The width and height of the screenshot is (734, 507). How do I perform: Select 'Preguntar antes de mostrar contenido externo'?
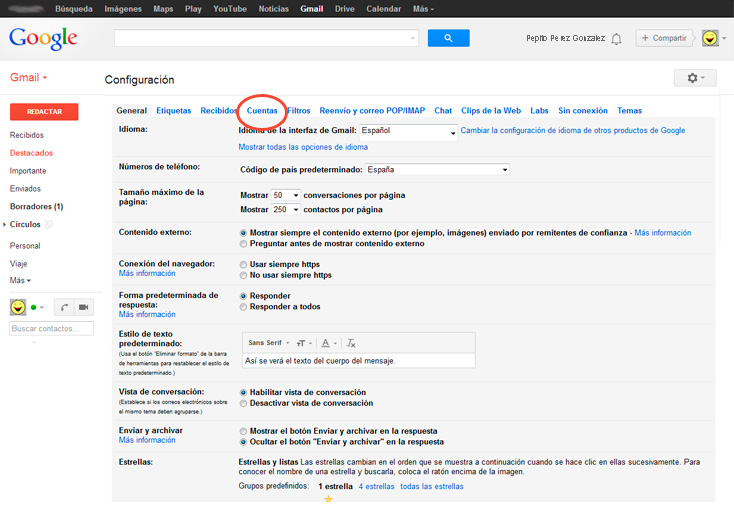tap(243, 243)
